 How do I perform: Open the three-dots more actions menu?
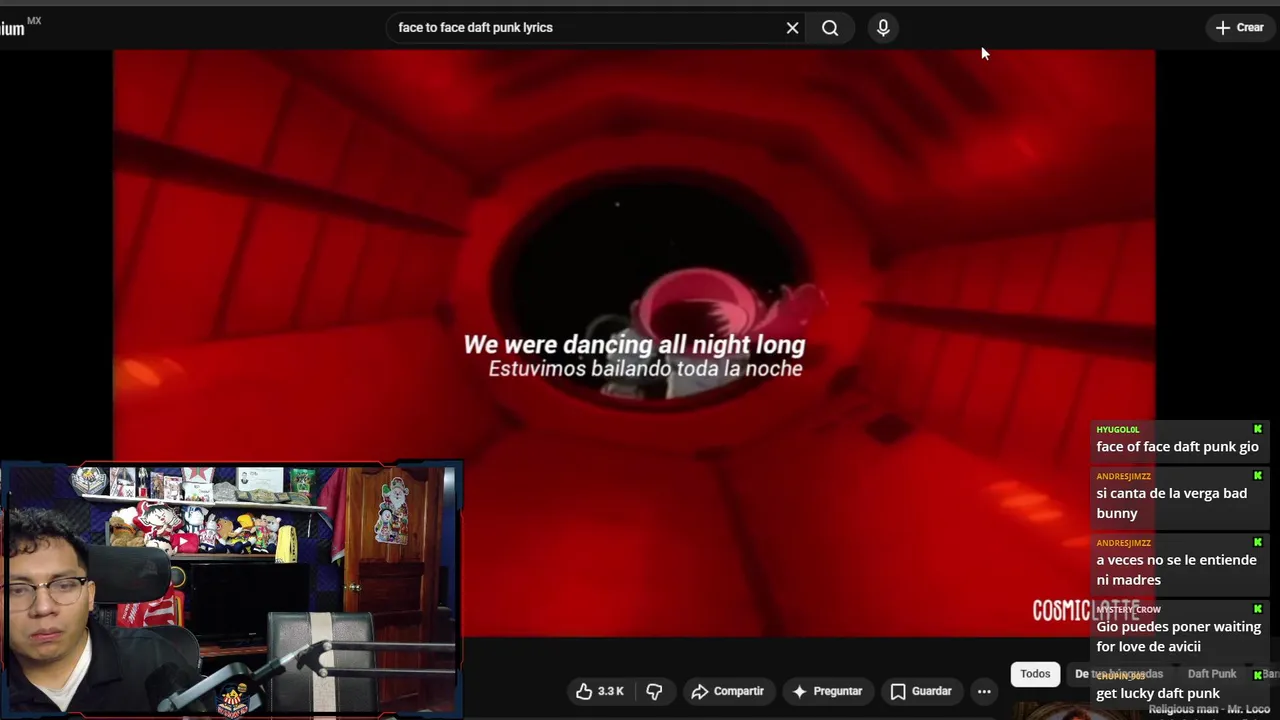pyautogui.click(x=984, y=691)
